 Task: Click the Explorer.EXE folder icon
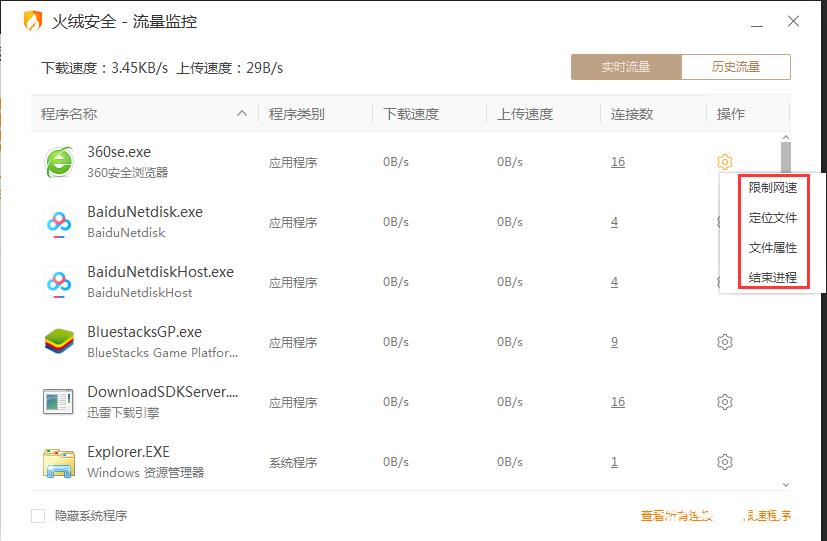click(x=59, y=462)
